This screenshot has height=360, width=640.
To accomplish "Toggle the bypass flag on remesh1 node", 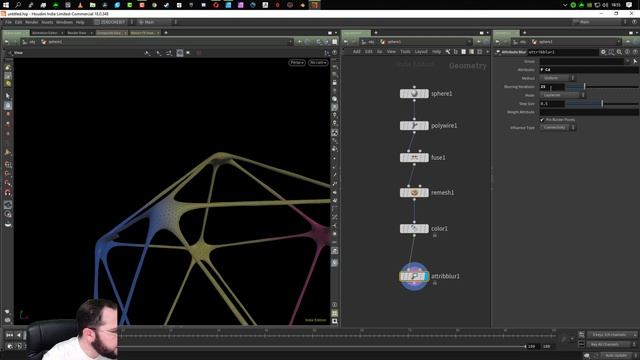I will 402,193.
